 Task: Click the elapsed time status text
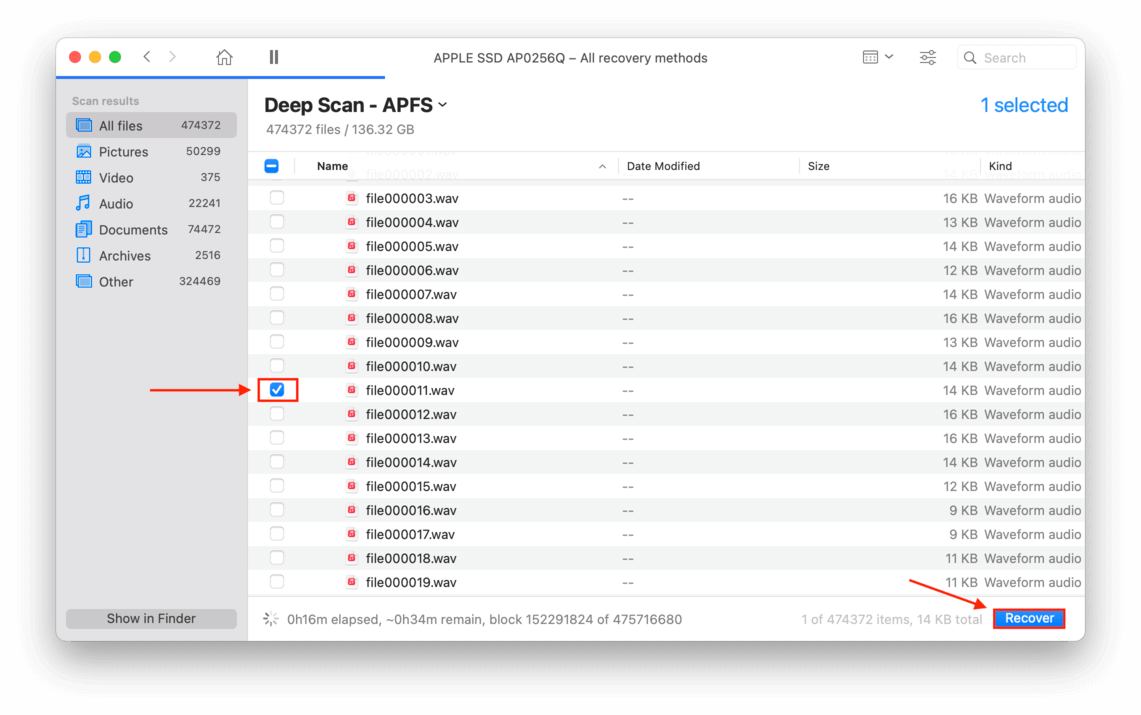484,620
